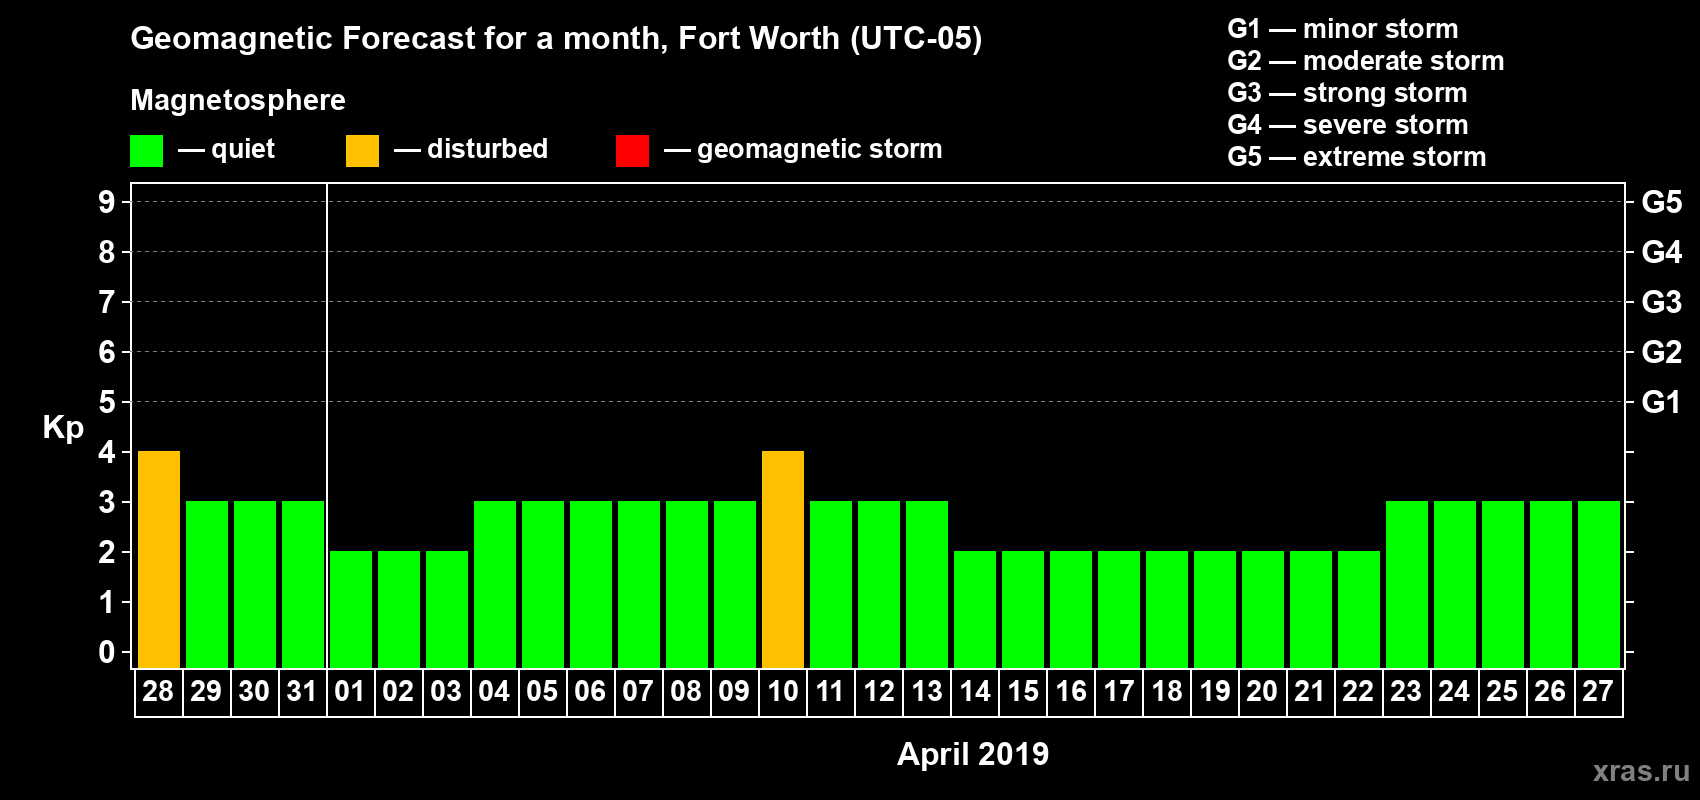Screen dimensions: 1700x800
Task: Click the green bar for April 14
Action: pyautogui.click(x=975, y=610)
